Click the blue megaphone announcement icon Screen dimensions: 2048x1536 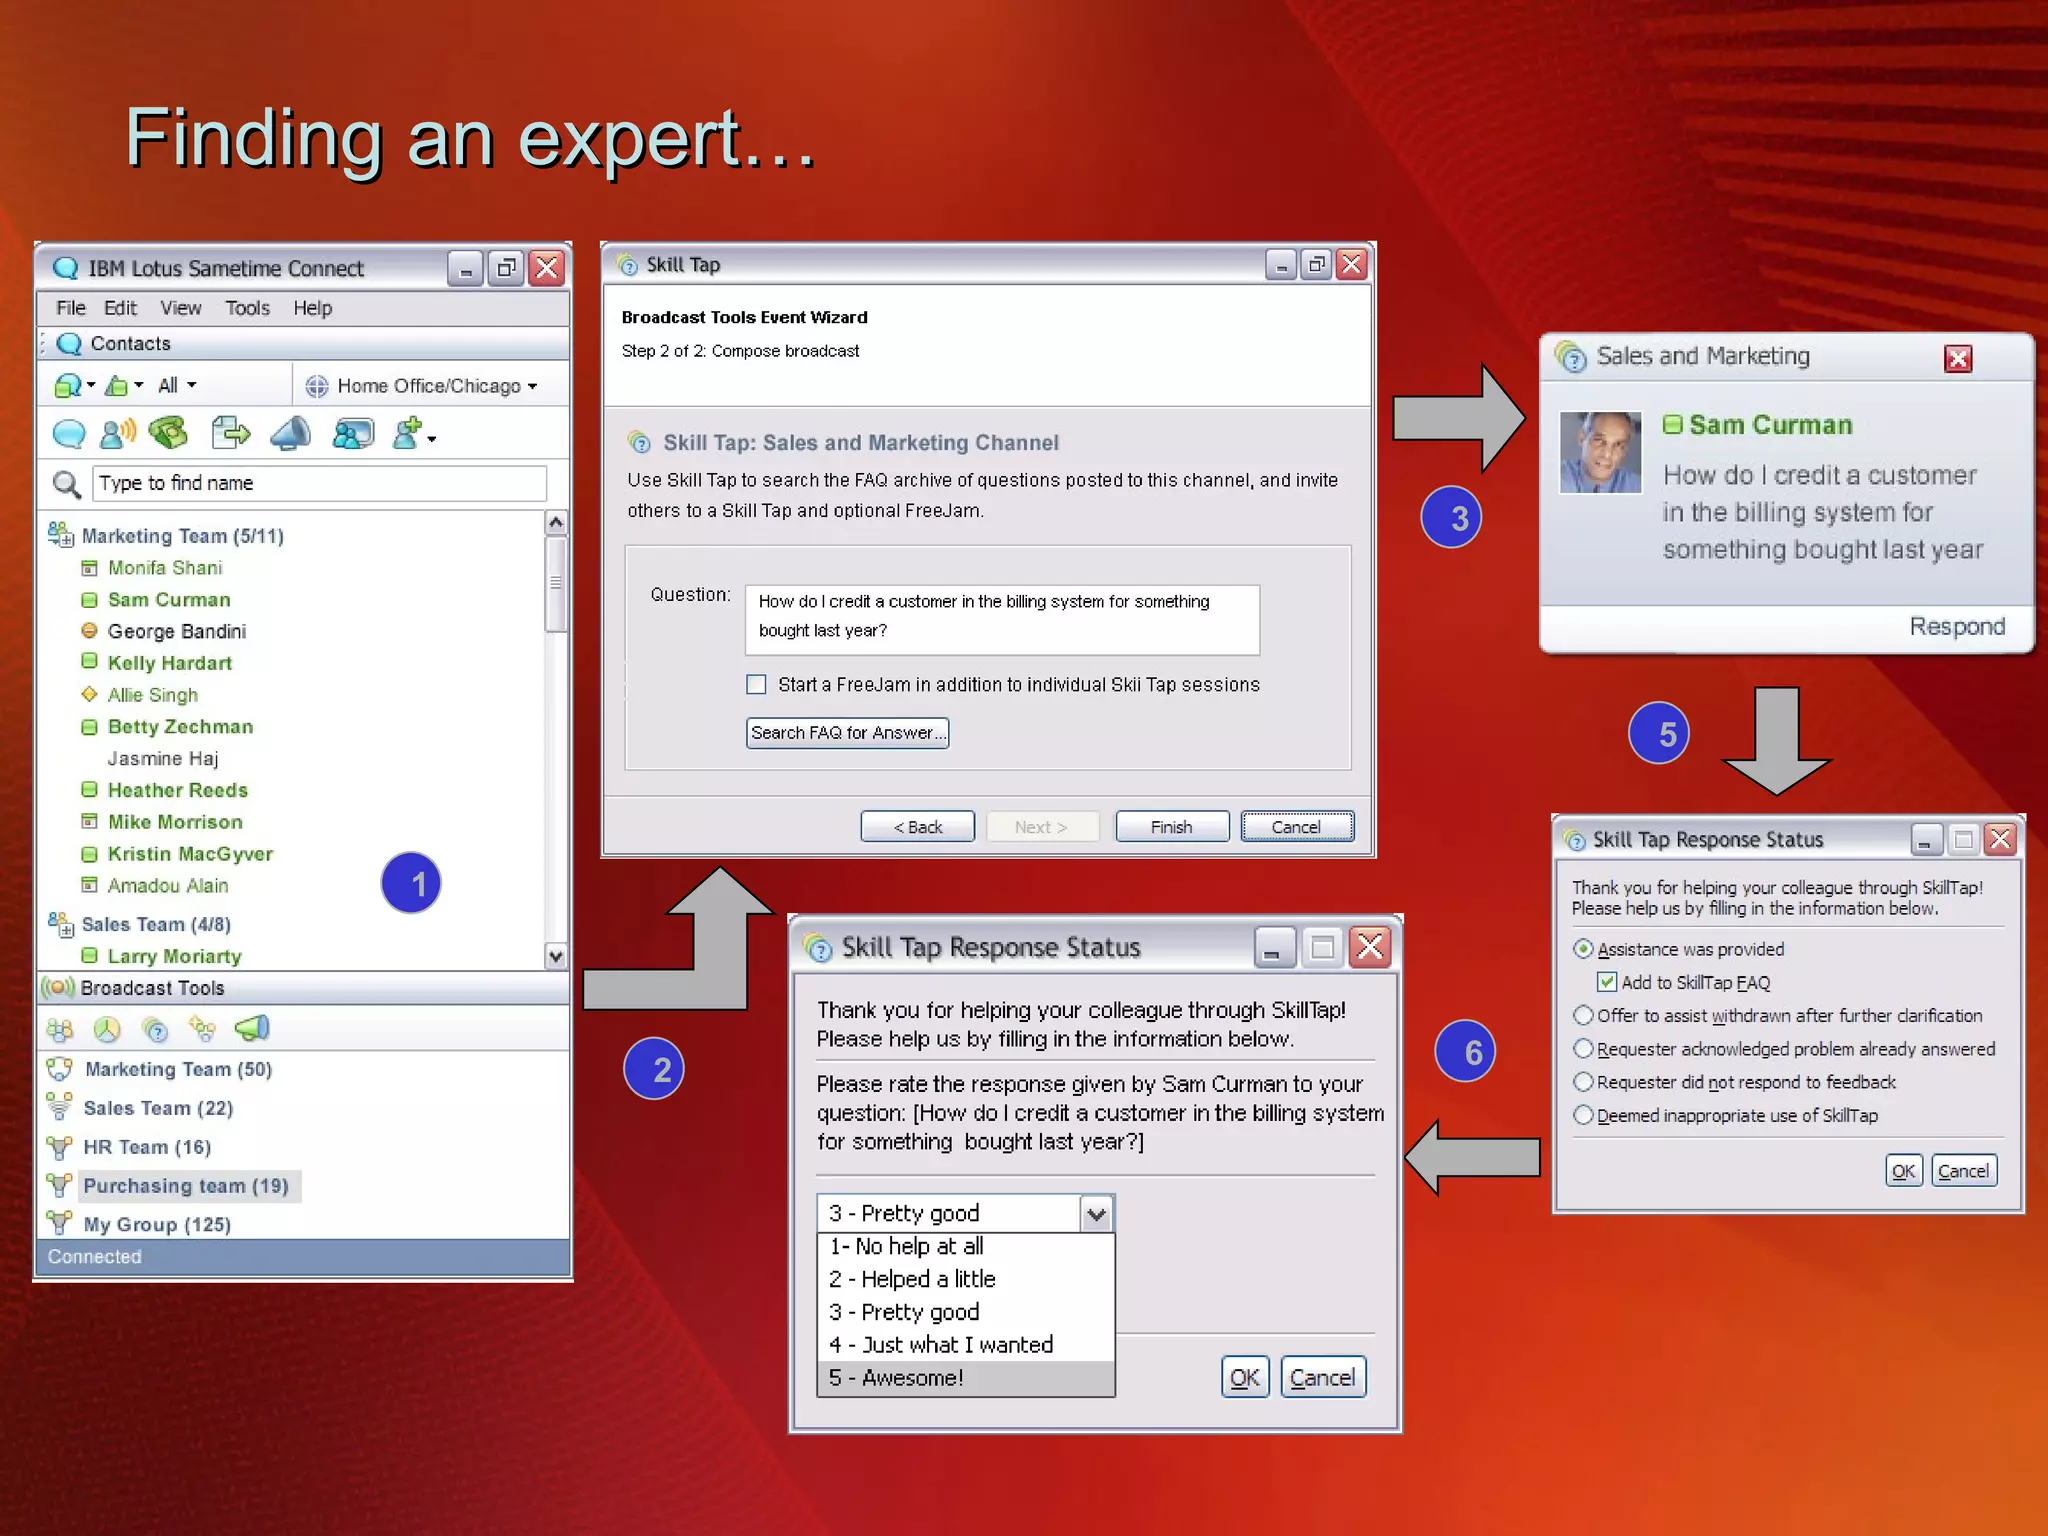click(291, 433)
